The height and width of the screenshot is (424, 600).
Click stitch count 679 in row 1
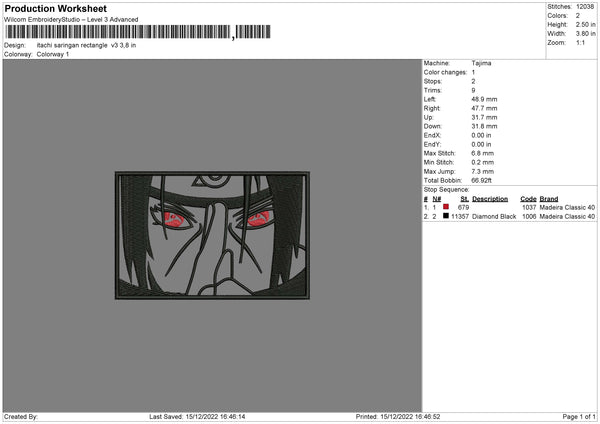[463, 207]
